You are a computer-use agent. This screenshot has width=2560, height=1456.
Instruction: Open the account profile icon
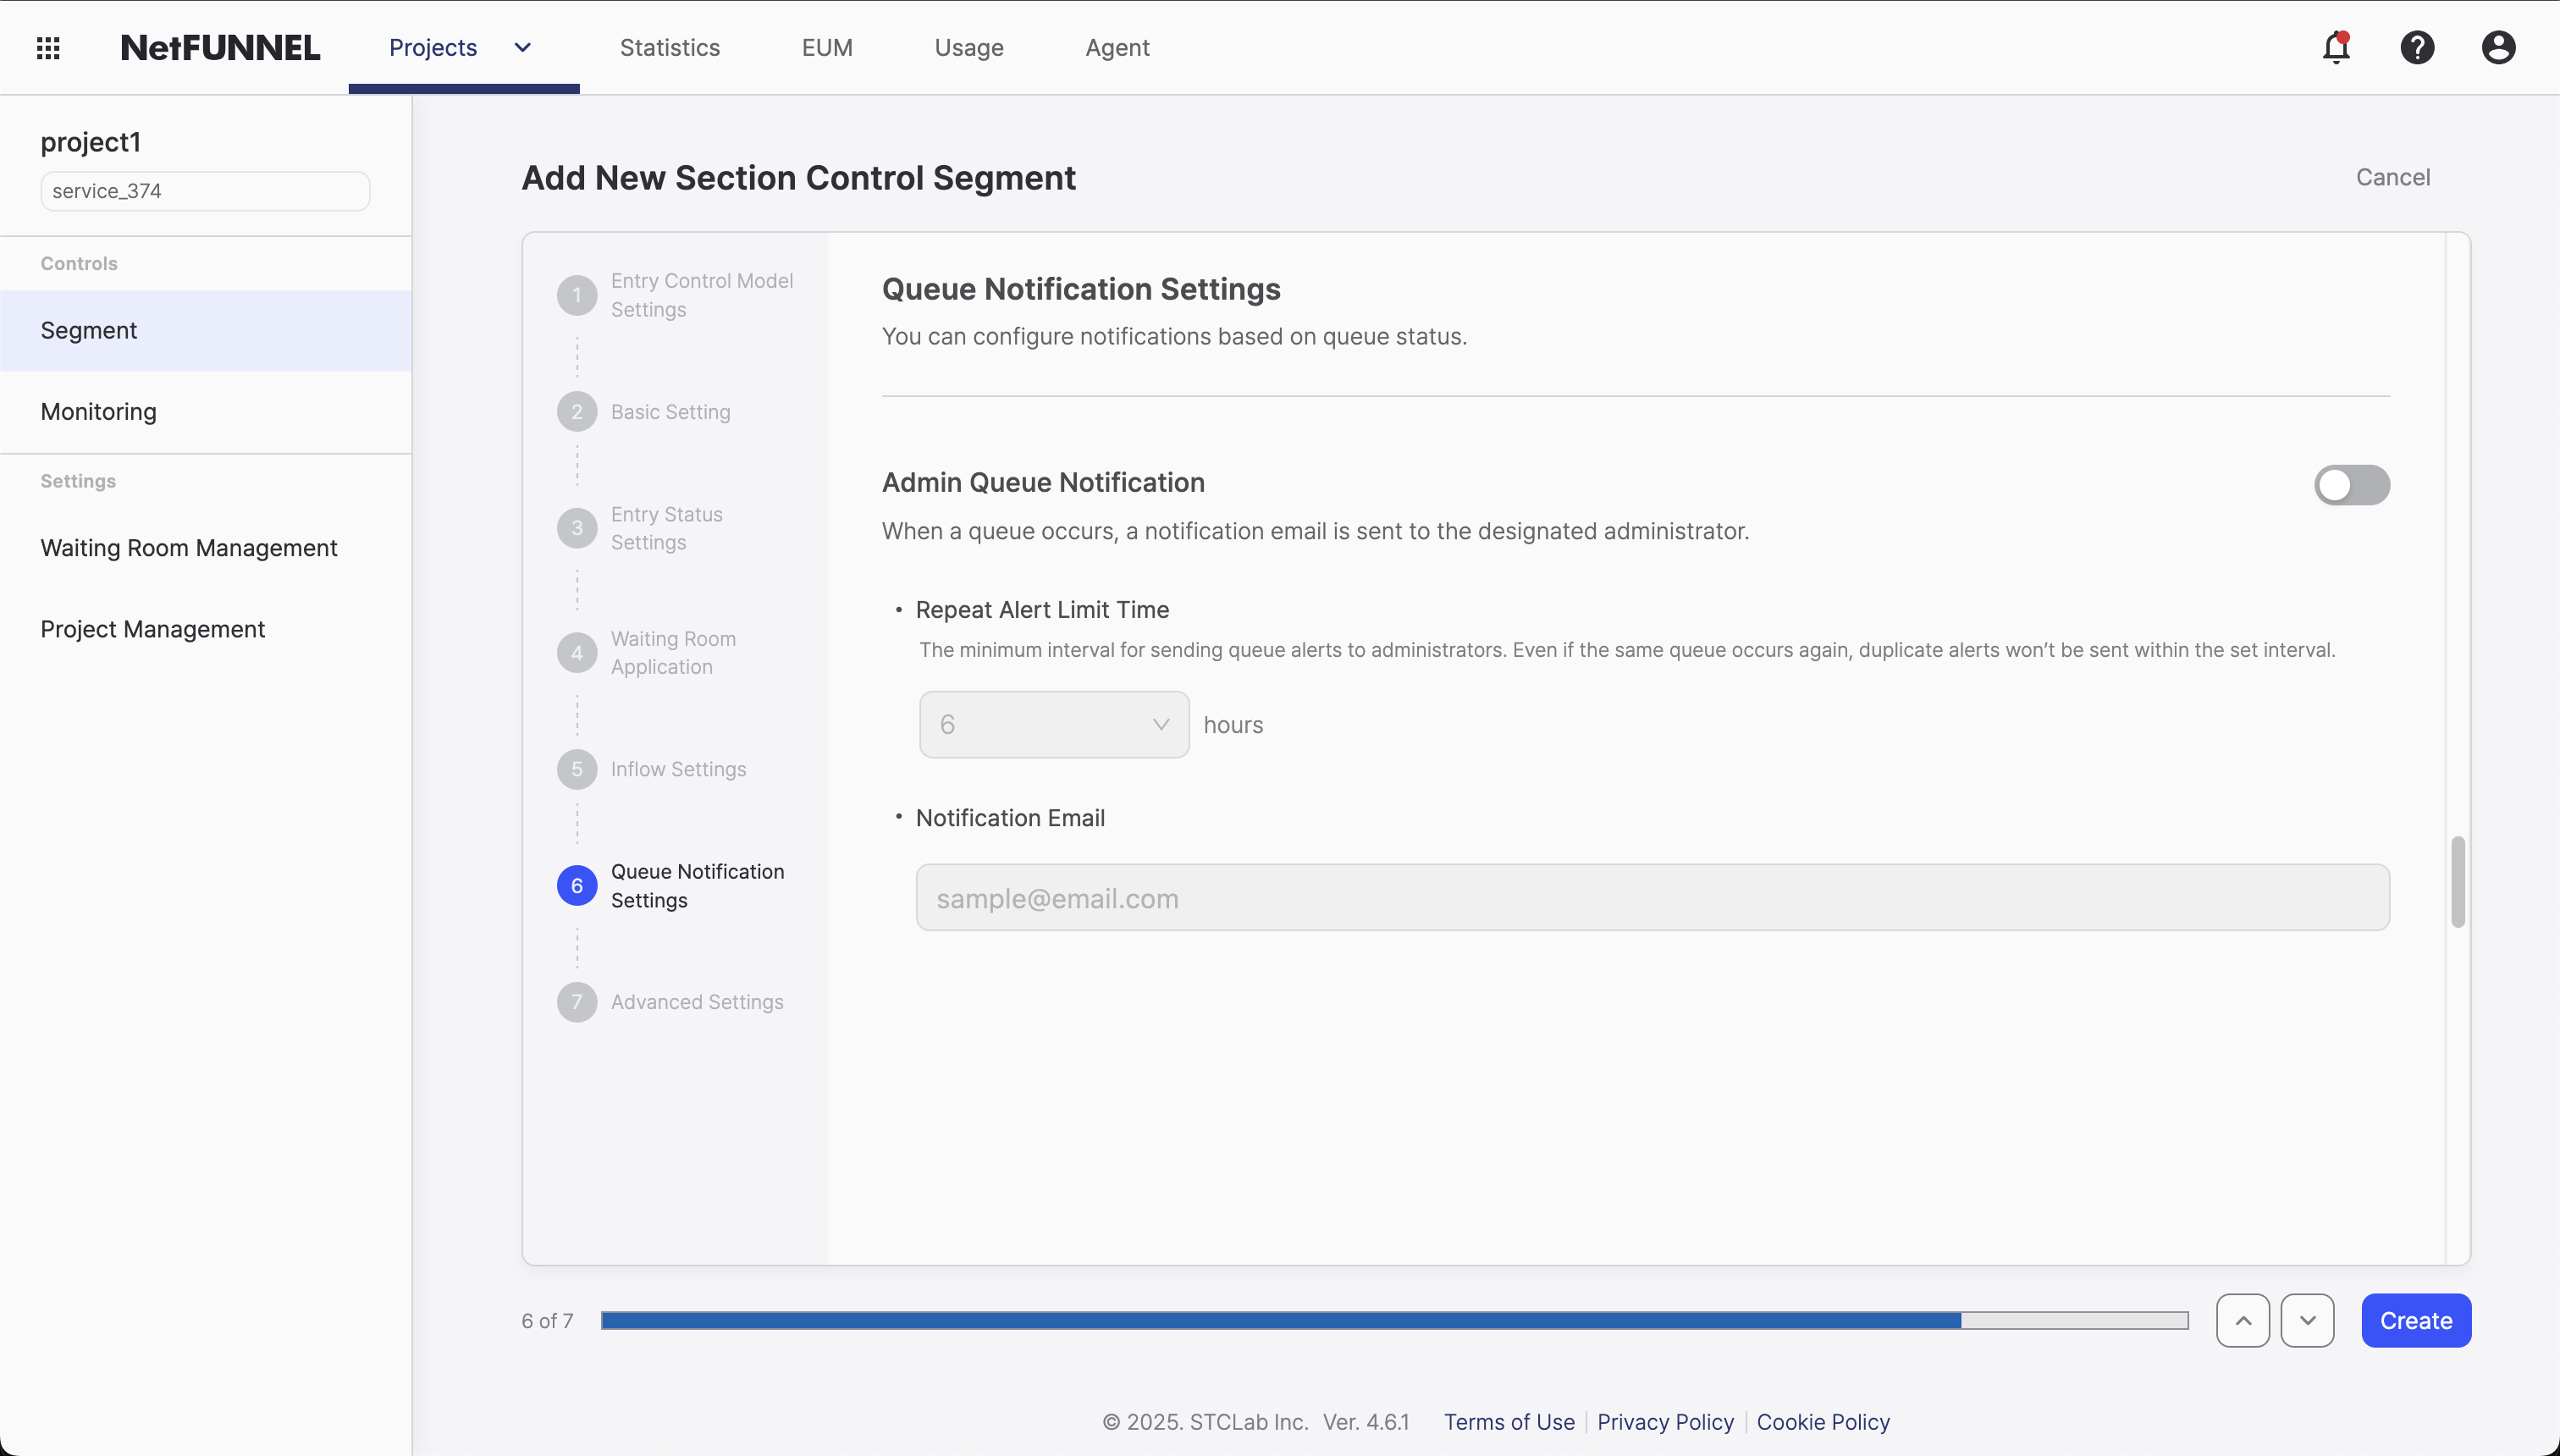[2497, 47]
